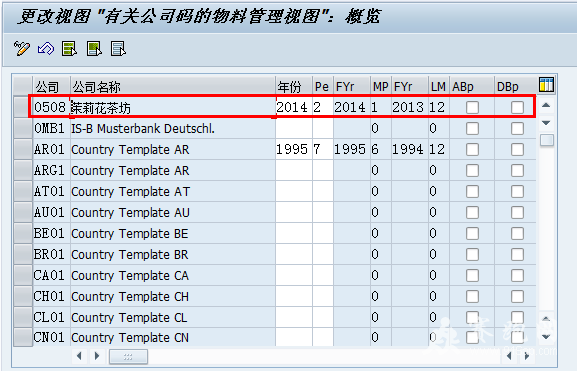Toggle ABp checkbox for company 0508
This screenshot has width=577, height=371.
(x=472, y=107)
